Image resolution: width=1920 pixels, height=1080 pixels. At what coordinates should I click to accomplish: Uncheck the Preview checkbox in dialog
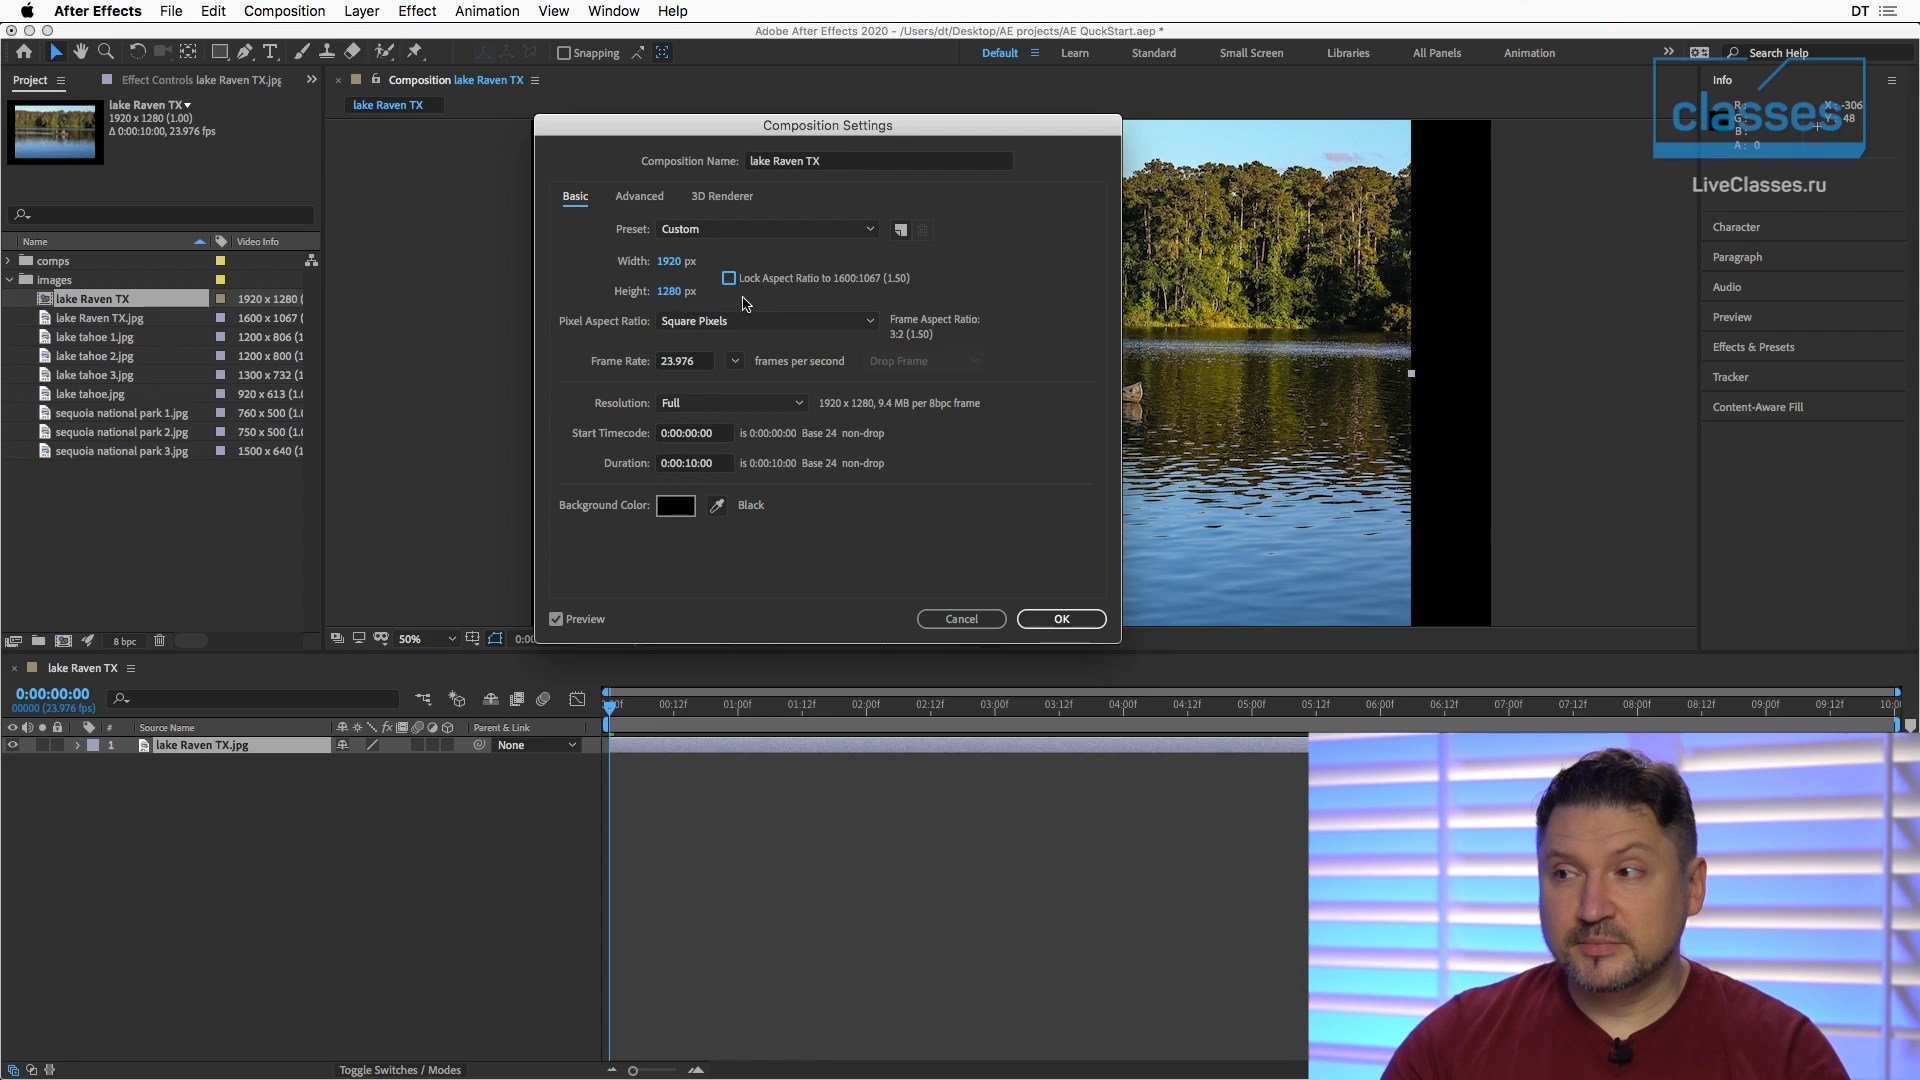pos(556,619)
